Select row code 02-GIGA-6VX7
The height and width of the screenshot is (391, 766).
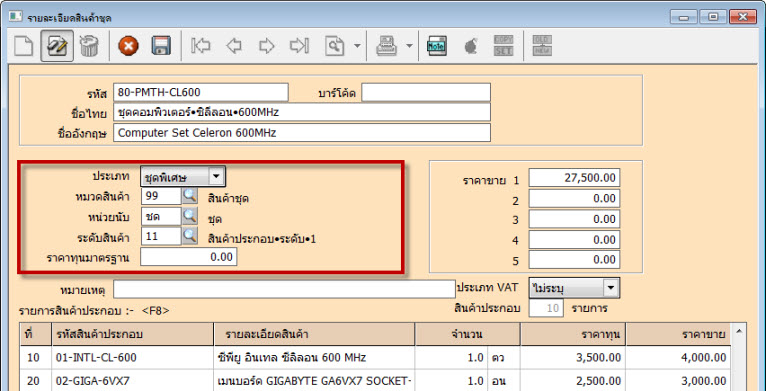[x=132, y=381]
